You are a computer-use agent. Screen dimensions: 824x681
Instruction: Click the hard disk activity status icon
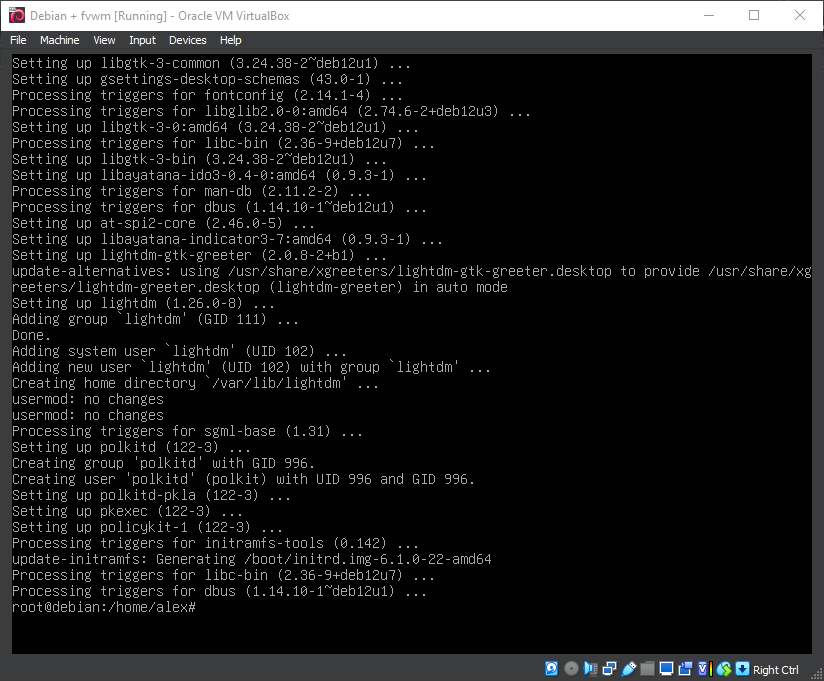click(552, 668)
